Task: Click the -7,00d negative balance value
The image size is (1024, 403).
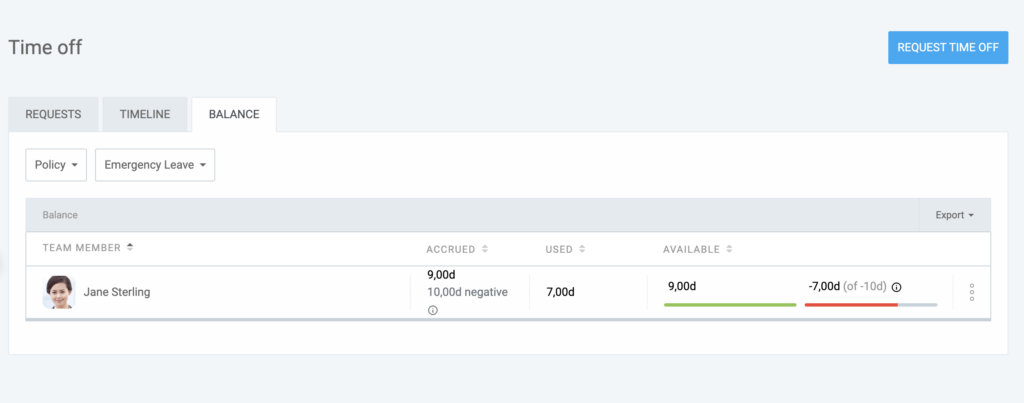Action: click(x=823, y=287)
